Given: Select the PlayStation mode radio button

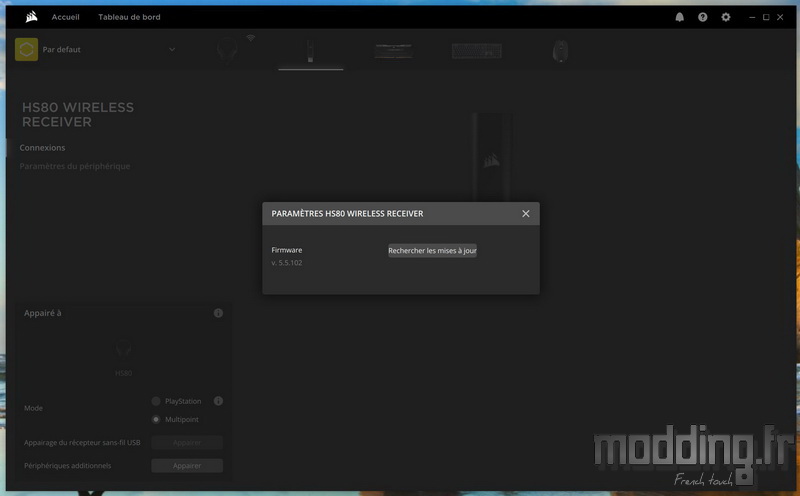Looking at the screenshot, I should click(x=156, y=401).
